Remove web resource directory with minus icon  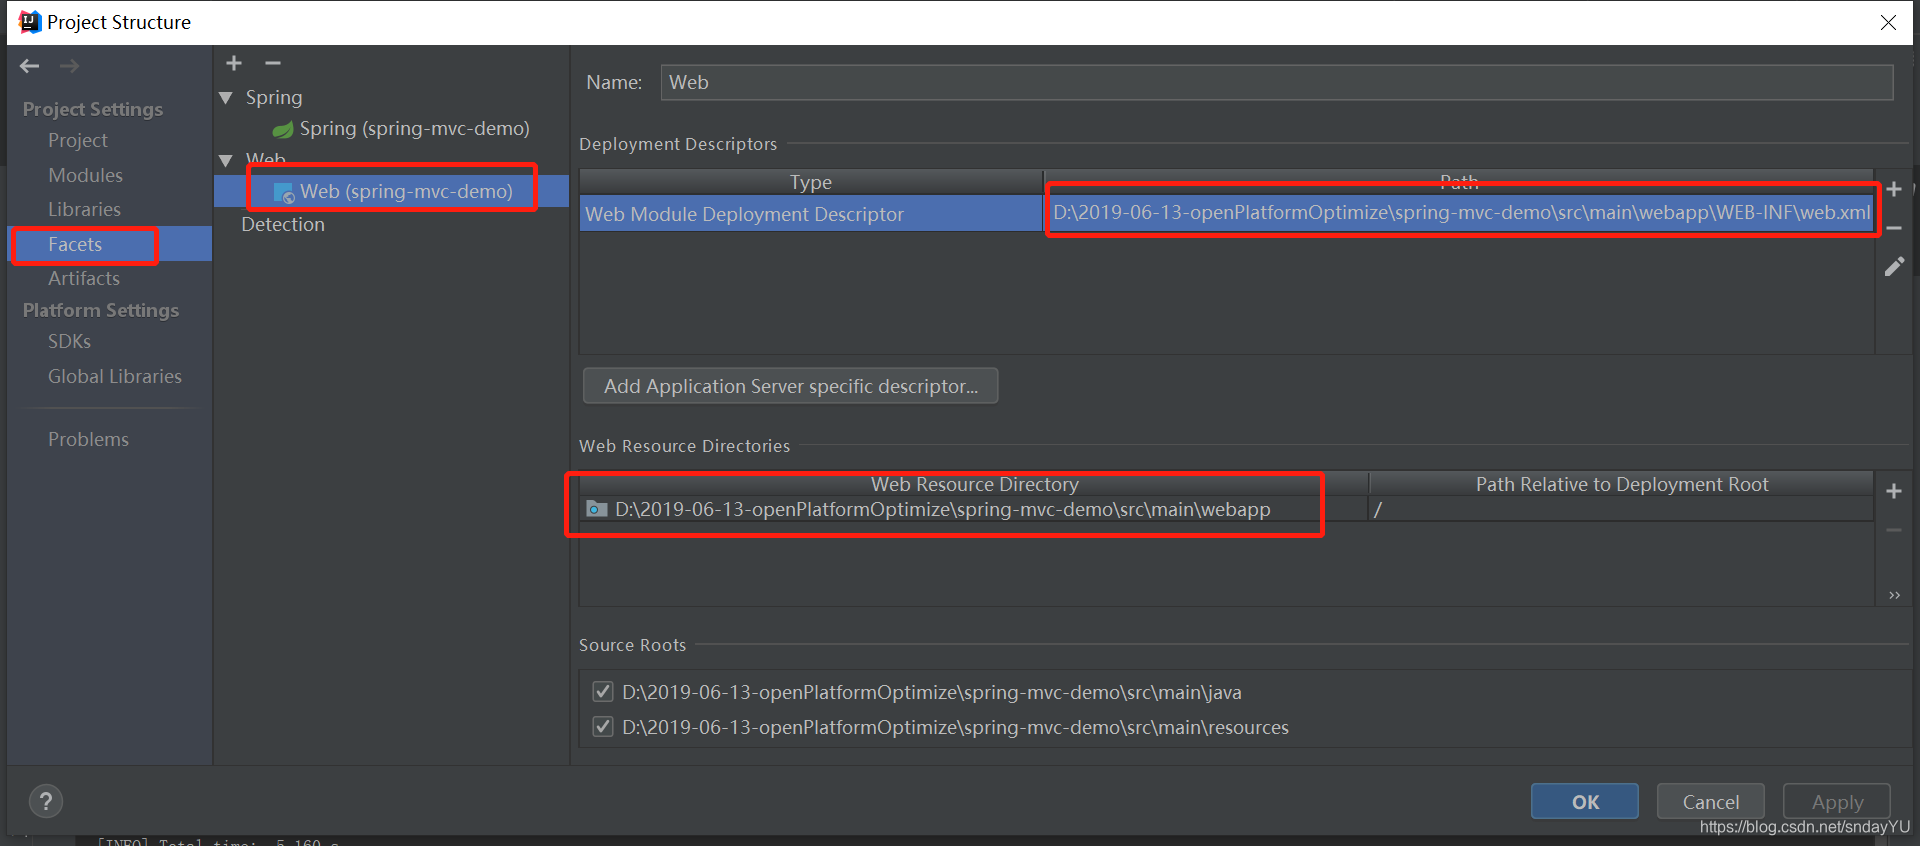[1893, 530]
